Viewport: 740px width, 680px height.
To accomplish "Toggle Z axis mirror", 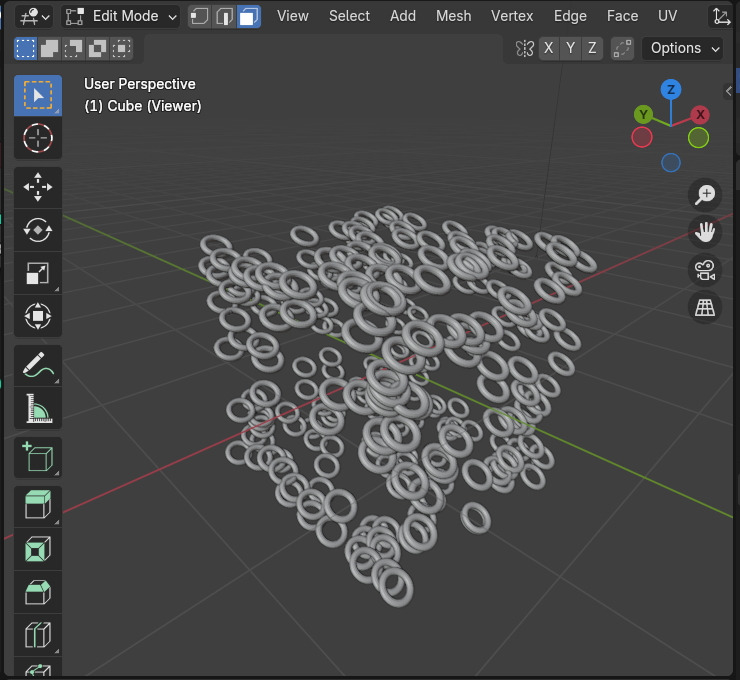I will pos(592,48).
